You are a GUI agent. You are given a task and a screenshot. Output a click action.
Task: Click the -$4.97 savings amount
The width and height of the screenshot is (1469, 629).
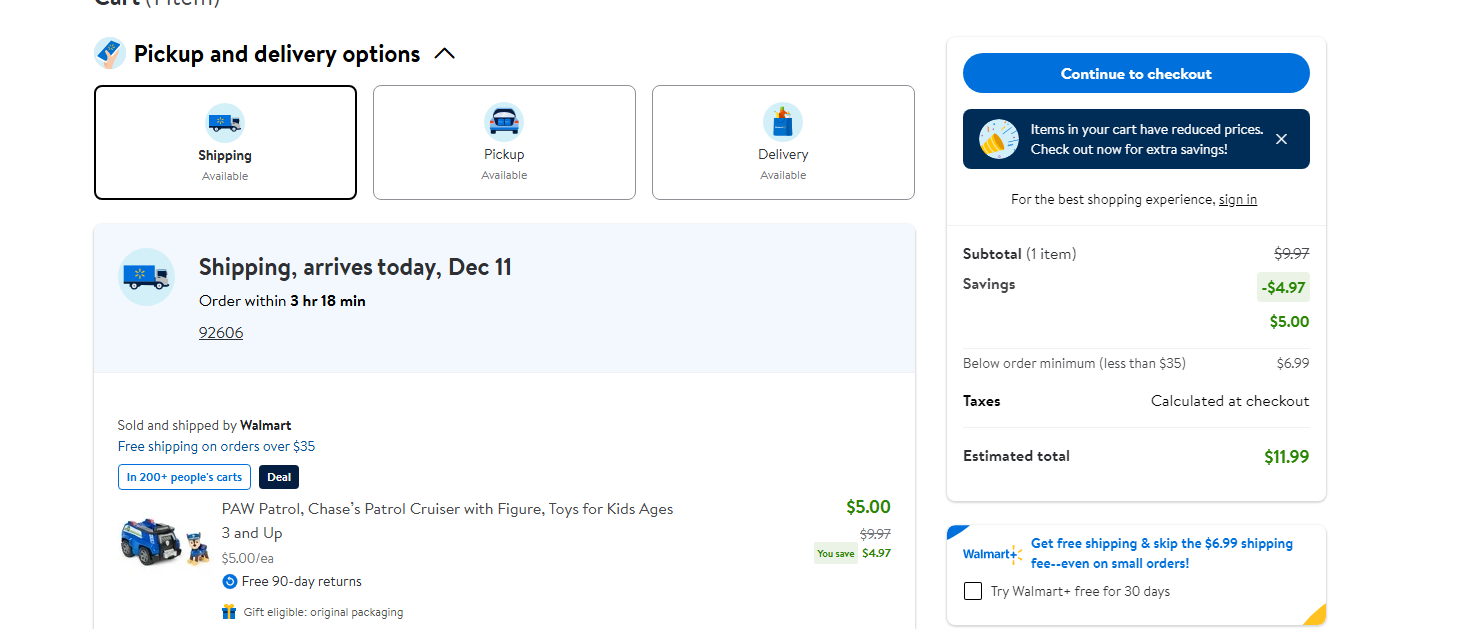coord(1283,287)
